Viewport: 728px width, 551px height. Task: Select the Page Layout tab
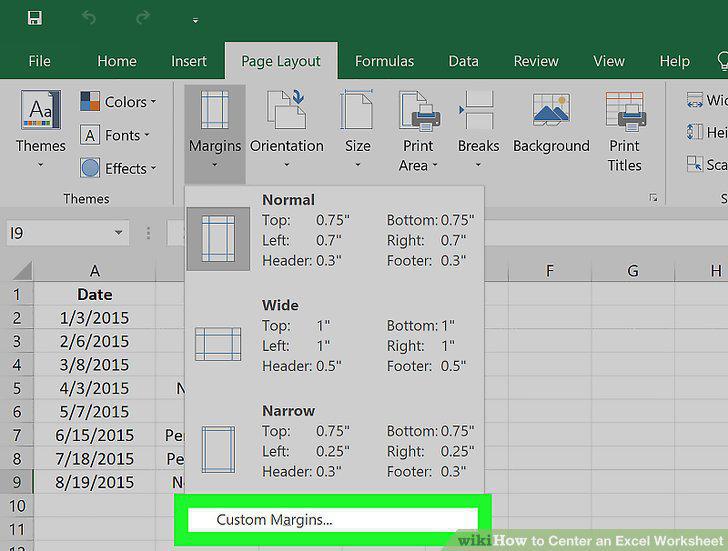coord(281,61)
